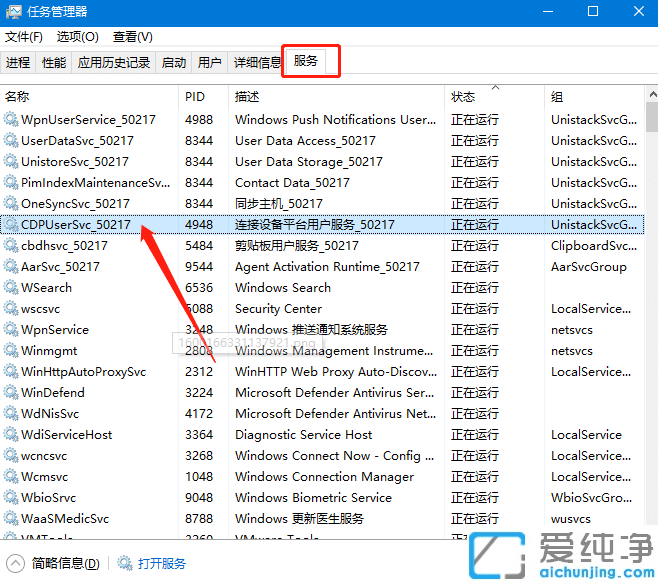
Task: Sort by the 描述 column header
Action: (x=336, y=97)
